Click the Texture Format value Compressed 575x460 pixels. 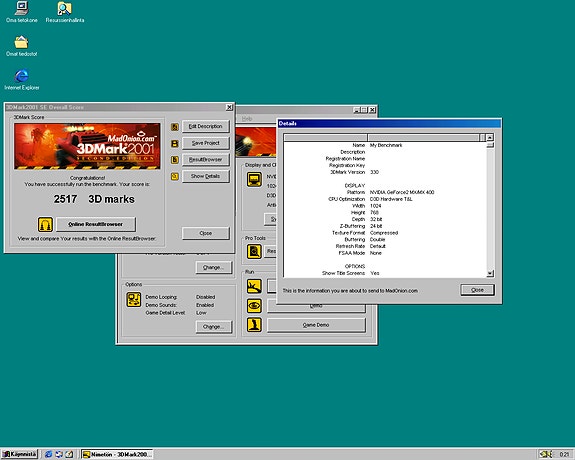(384, 233)
